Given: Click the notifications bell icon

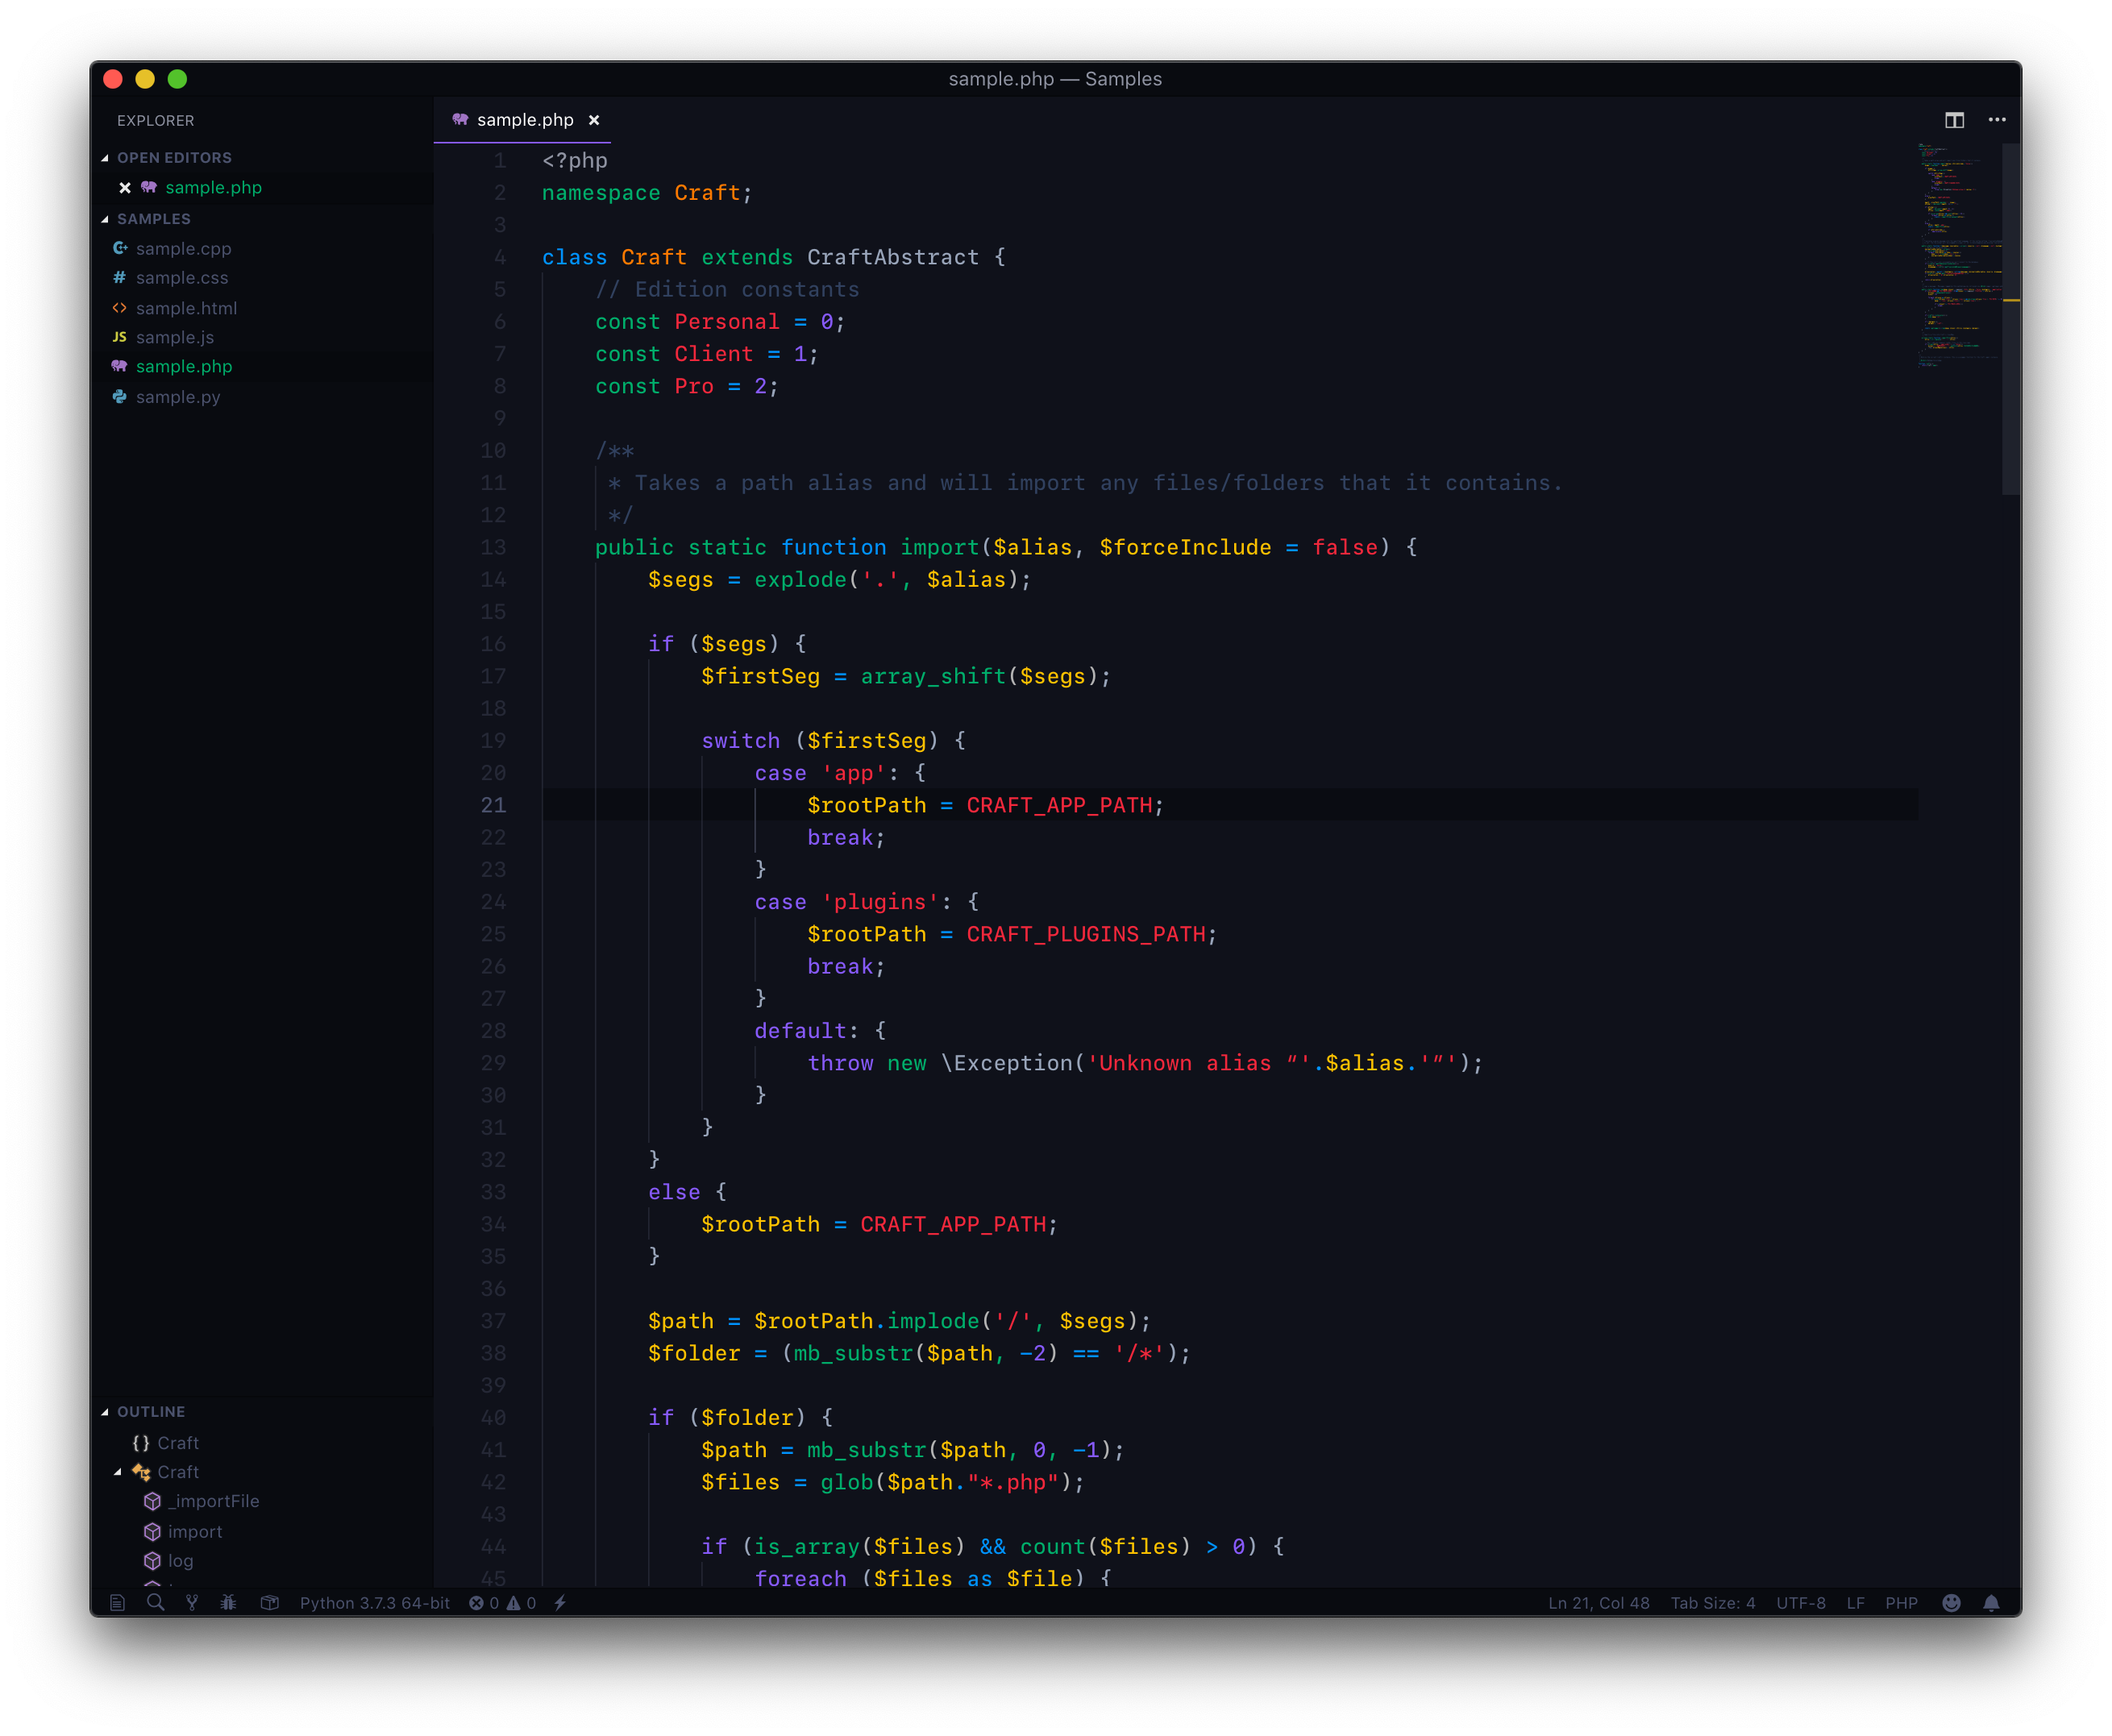Looking at the screenshot, I should point(1991,1603).
